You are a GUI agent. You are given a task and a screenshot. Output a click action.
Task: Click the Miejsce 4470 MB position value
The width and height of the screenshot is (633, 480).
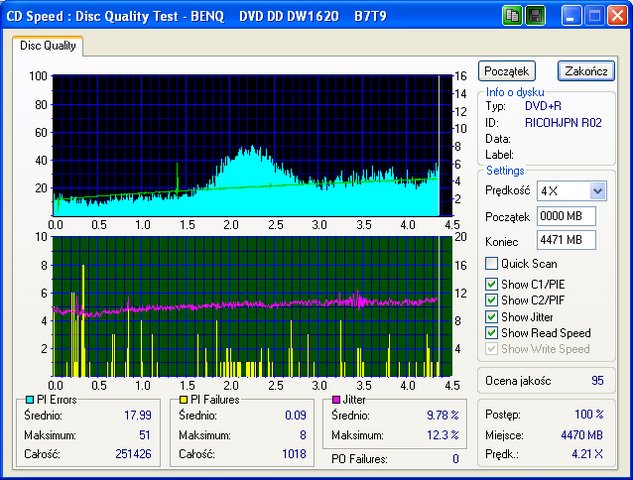(x=582, y=435)
